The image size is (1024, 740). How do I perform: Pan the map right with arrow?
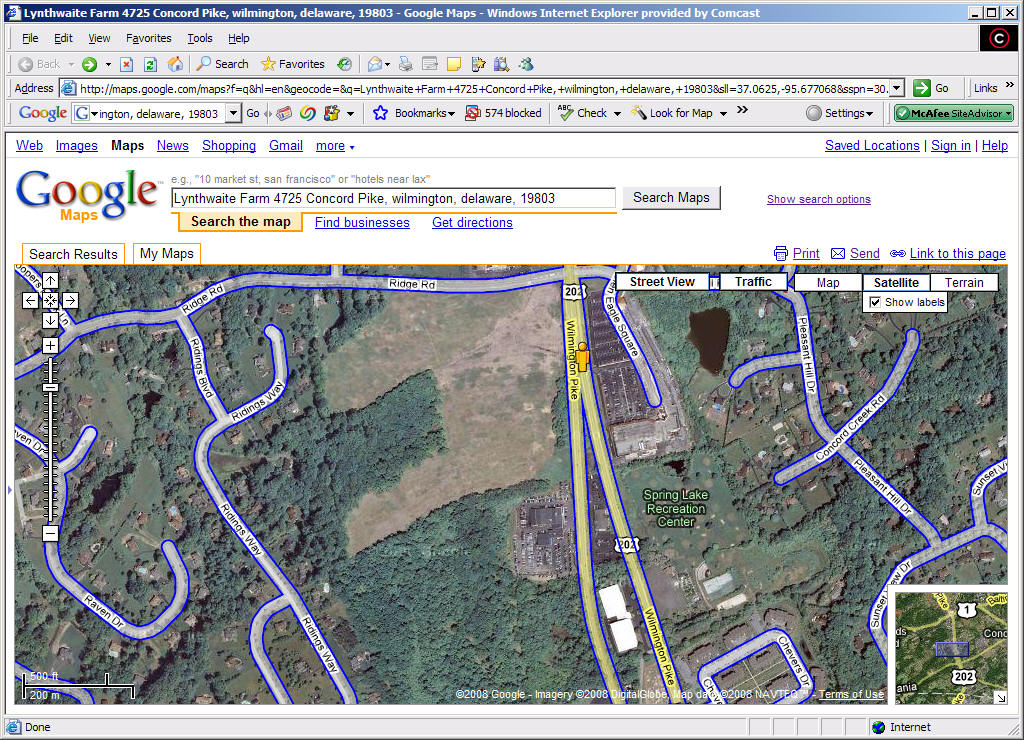click(x=71, y=300)
